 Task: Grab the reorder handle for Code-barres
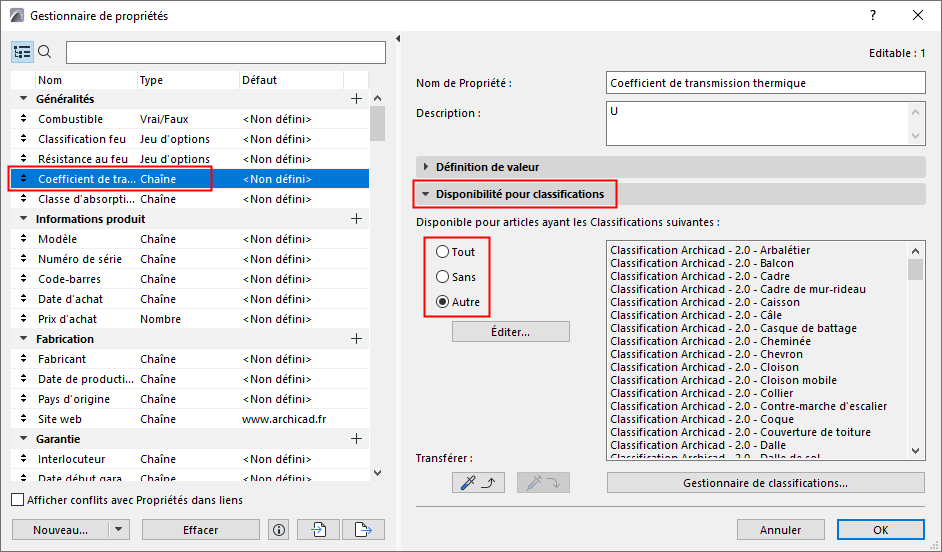(x=23, y=279)
